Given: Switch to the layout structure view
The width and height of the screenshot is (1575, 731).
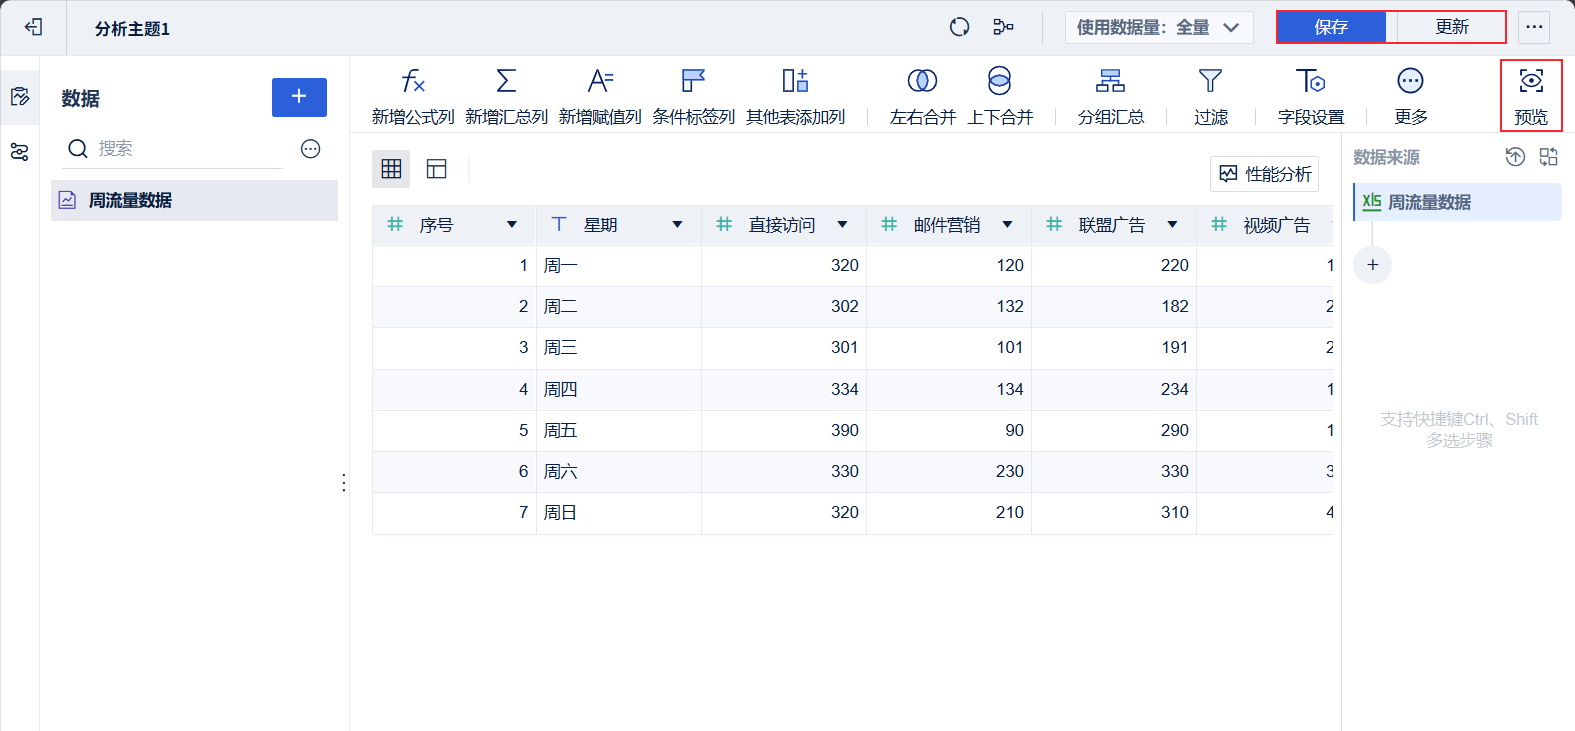Looking at the screenshot, I should [437, 169].
